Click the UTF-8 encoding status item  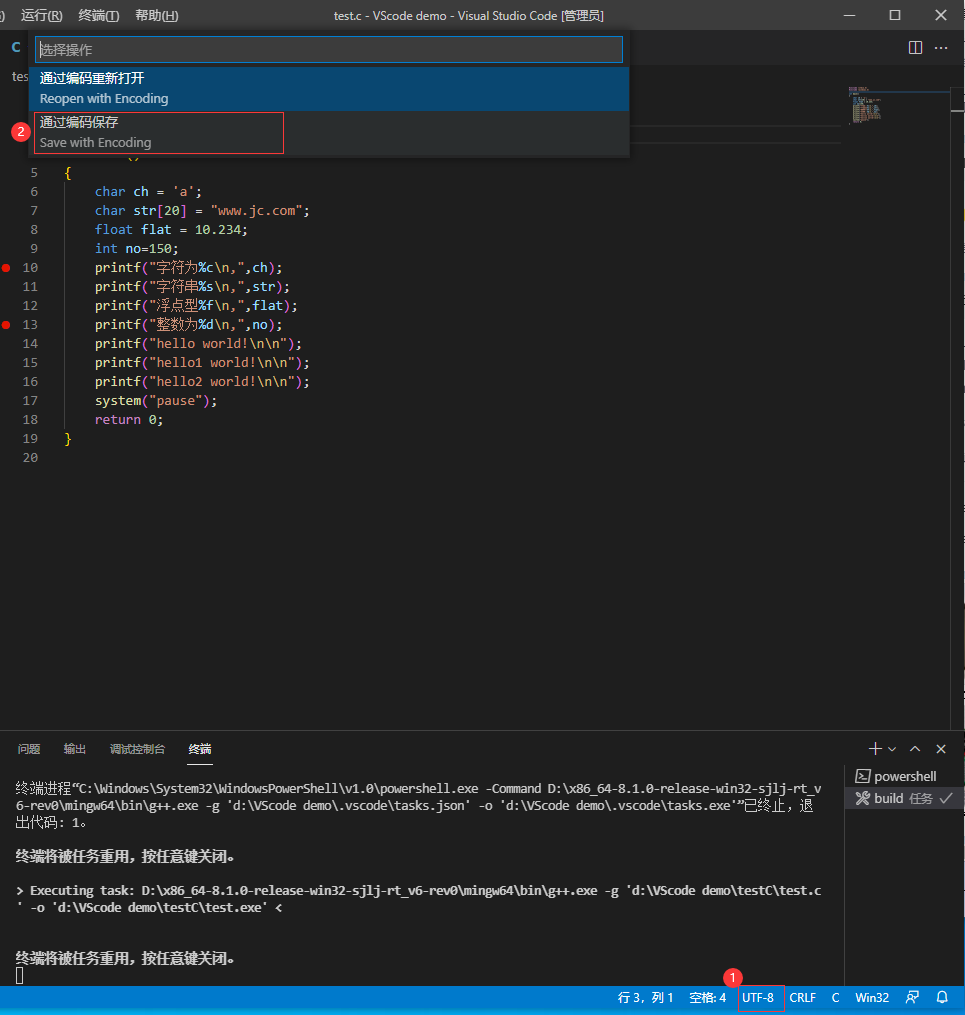(x=758, y=998)
